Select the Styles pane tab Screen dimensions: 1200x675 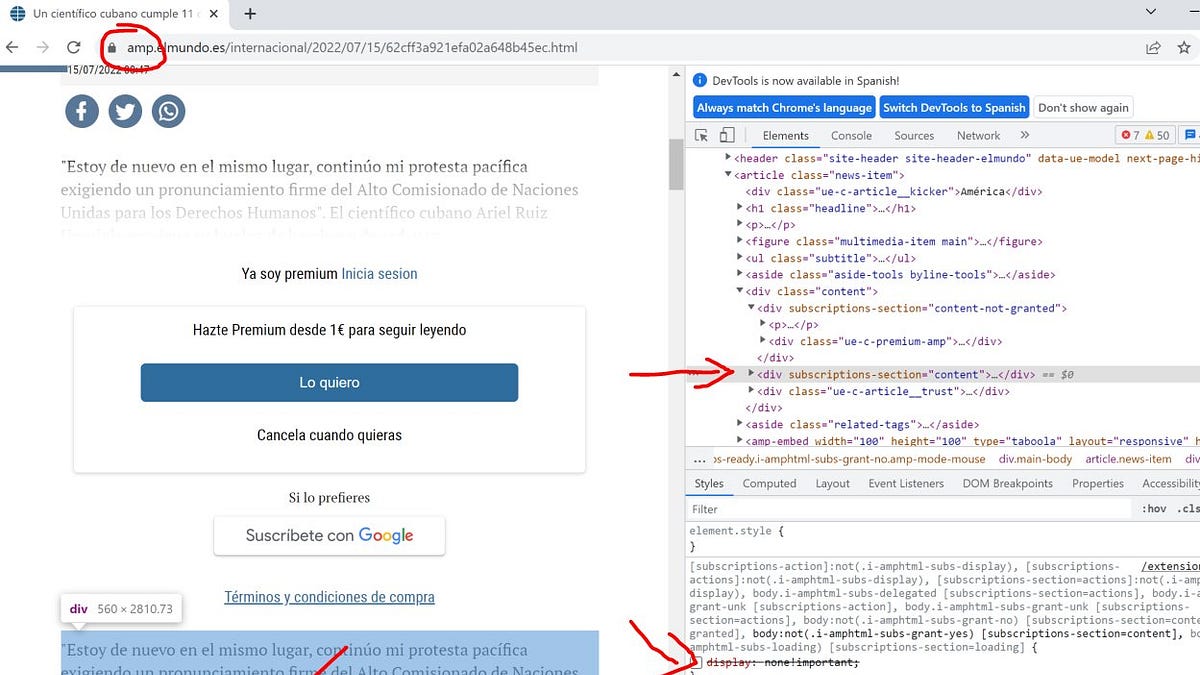[x=709, y=483]
